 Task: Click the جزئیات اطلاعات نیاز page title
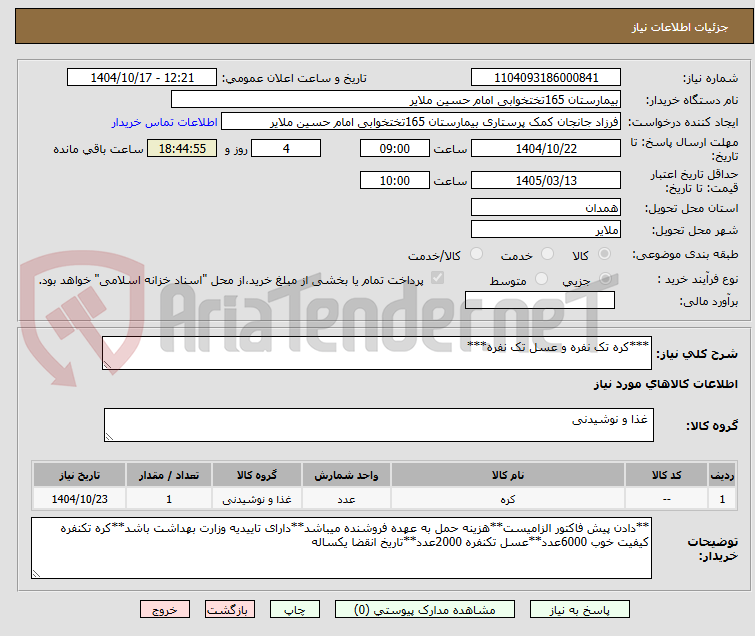pyautogui.click(x=679, y=27)
